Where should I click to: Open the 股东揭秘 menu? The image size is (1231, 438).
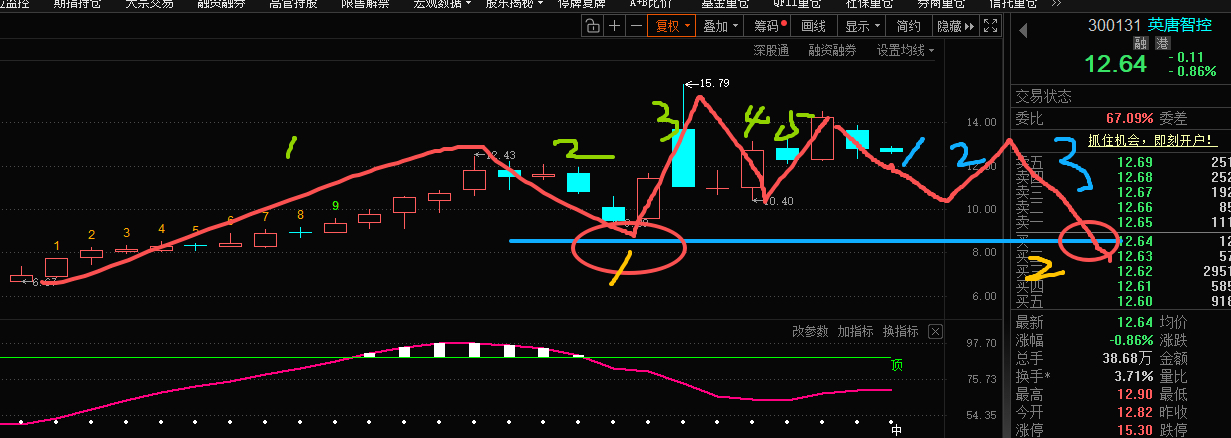(x=514, y=4)
